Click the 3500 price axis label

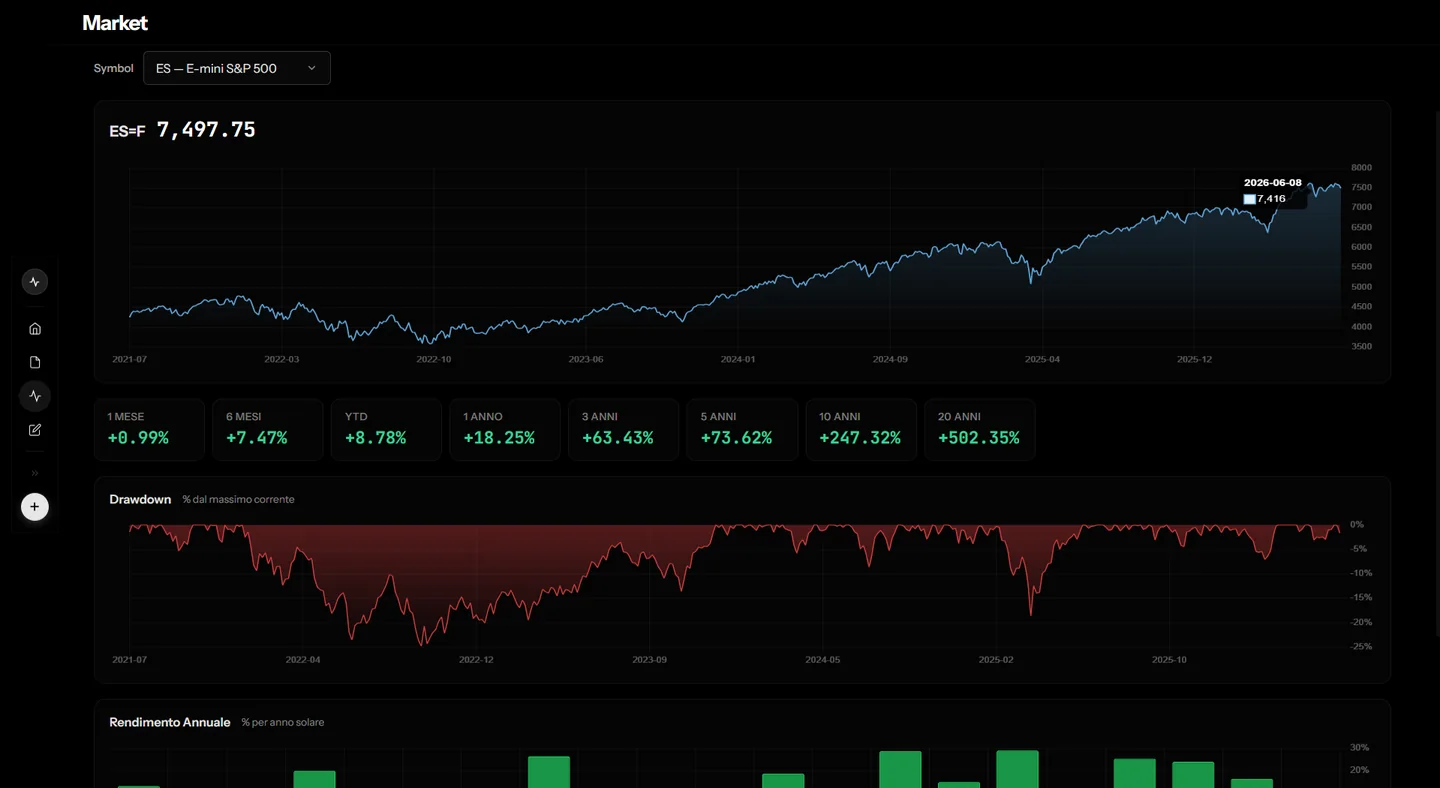(1361, 346)
